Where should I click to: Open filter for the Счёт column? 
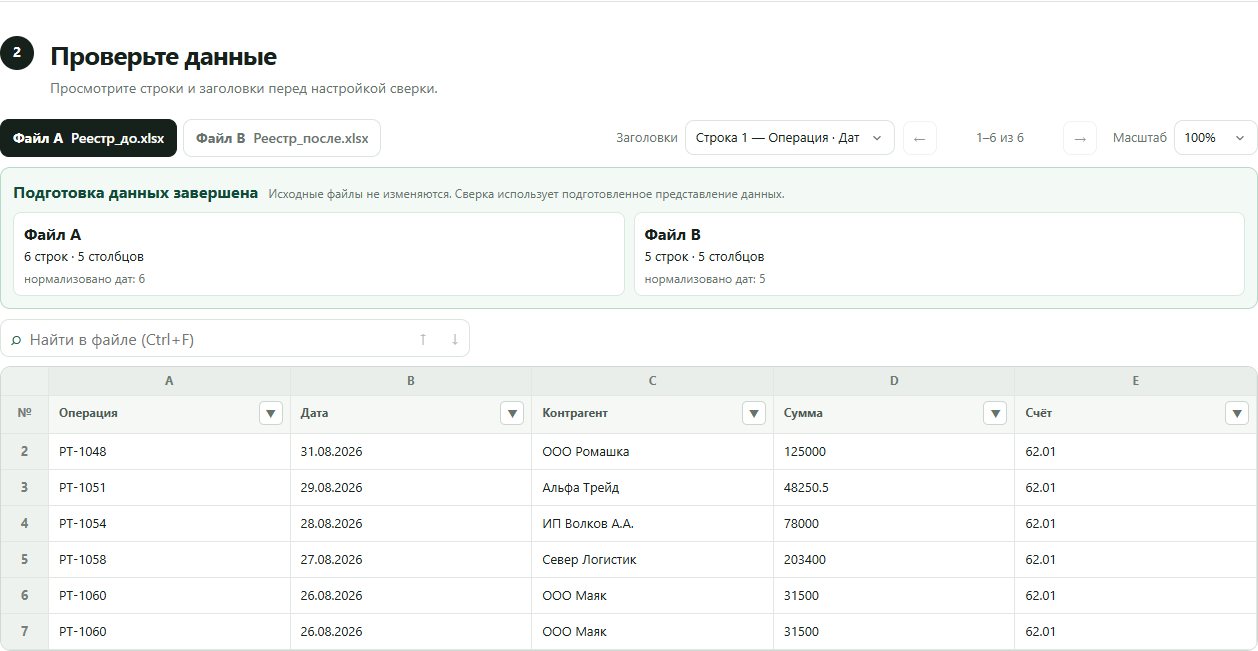pos(1237,413)
